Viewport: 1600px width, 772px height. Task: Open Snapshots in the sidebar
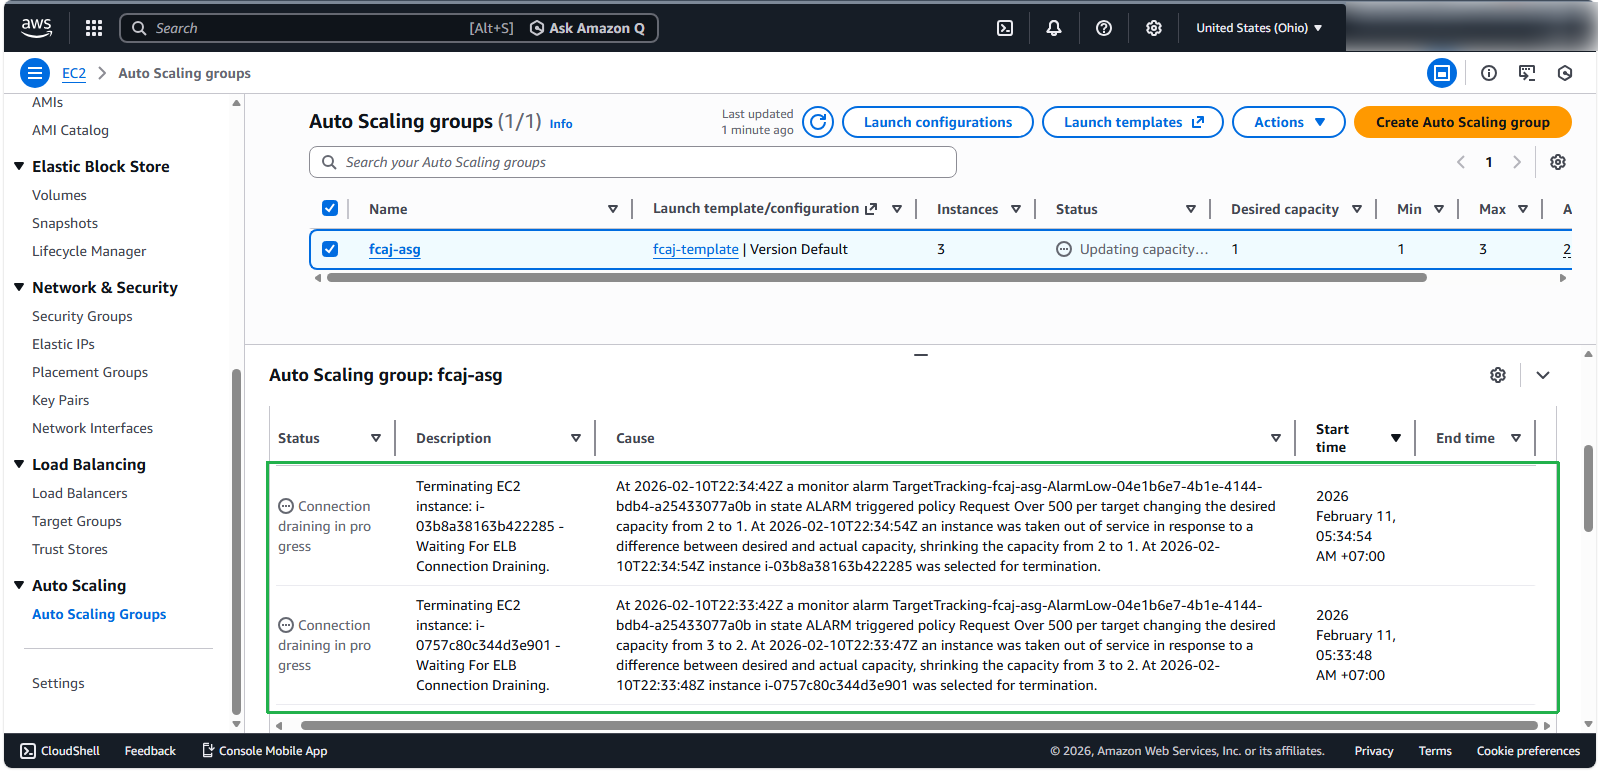coord(65,223)
